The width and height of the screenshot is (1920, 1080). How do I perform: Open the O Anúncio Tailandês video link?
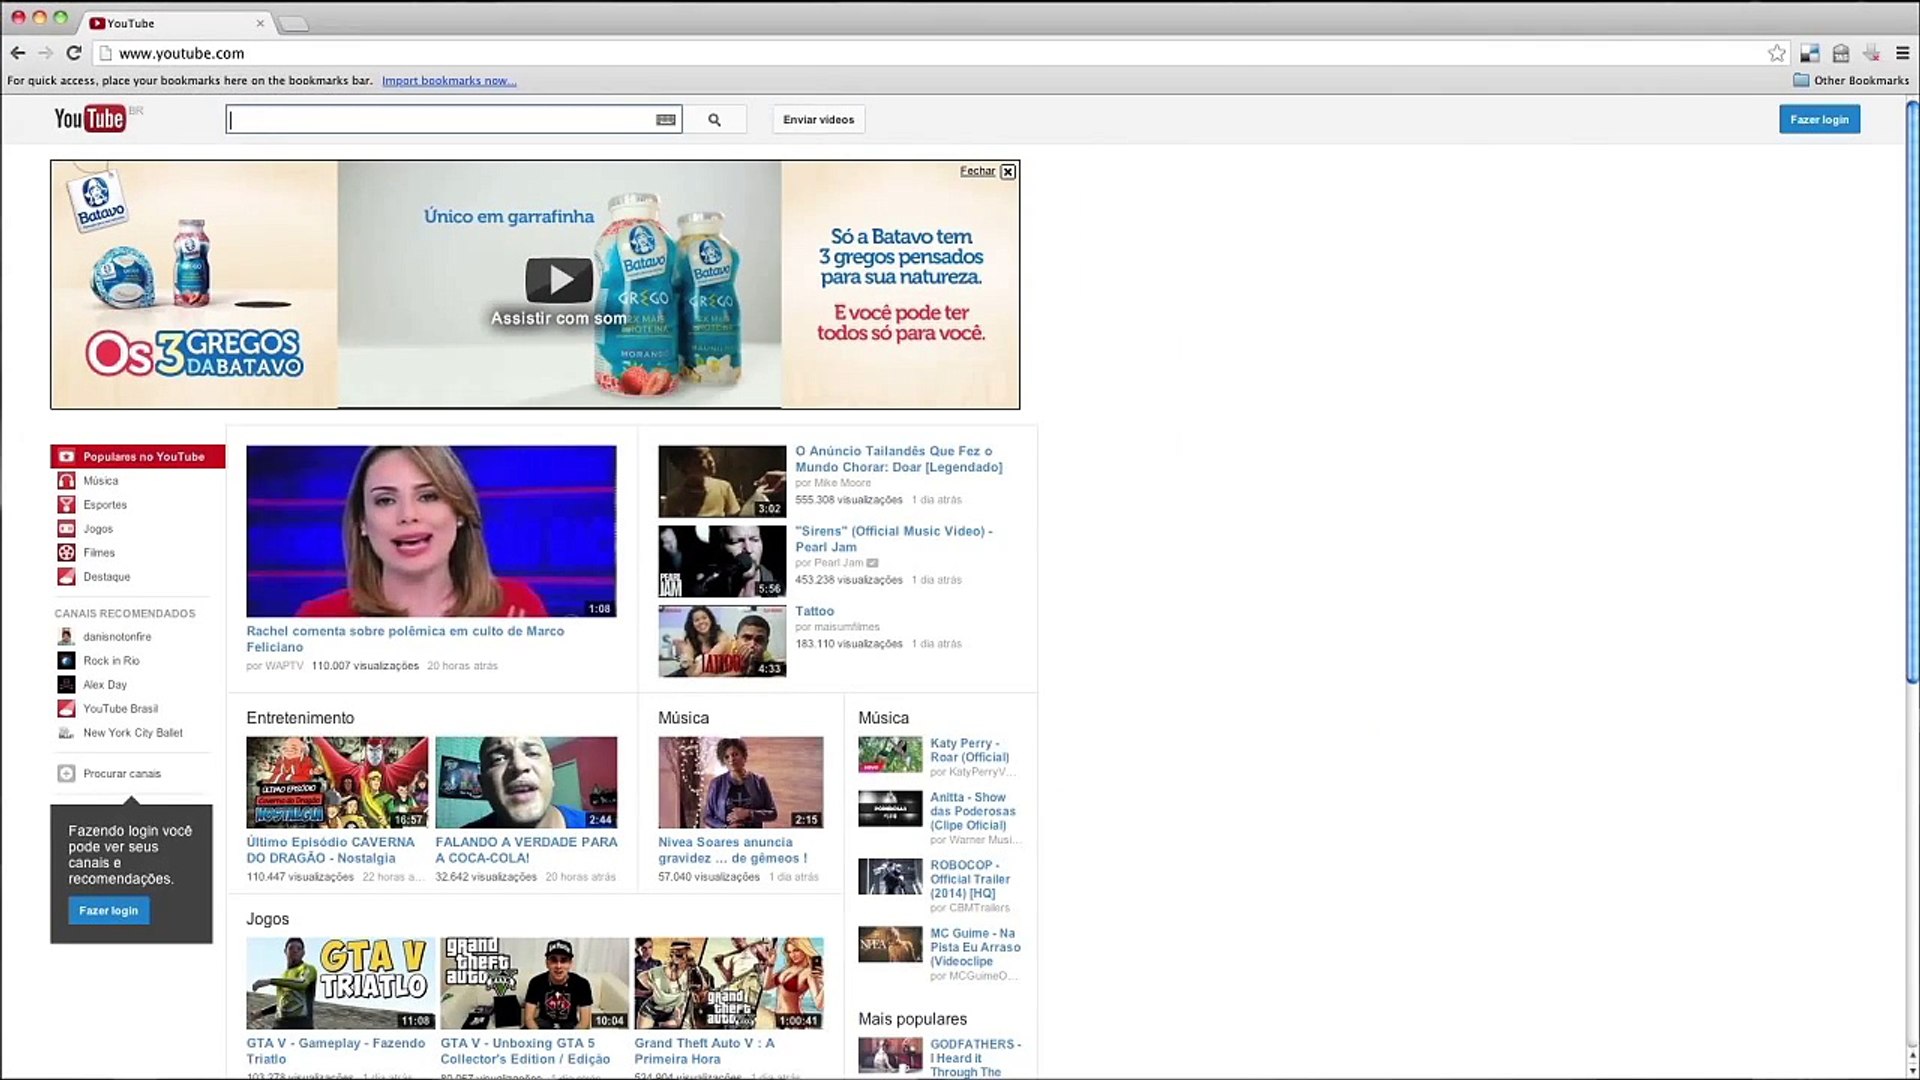tap(898, 459)
